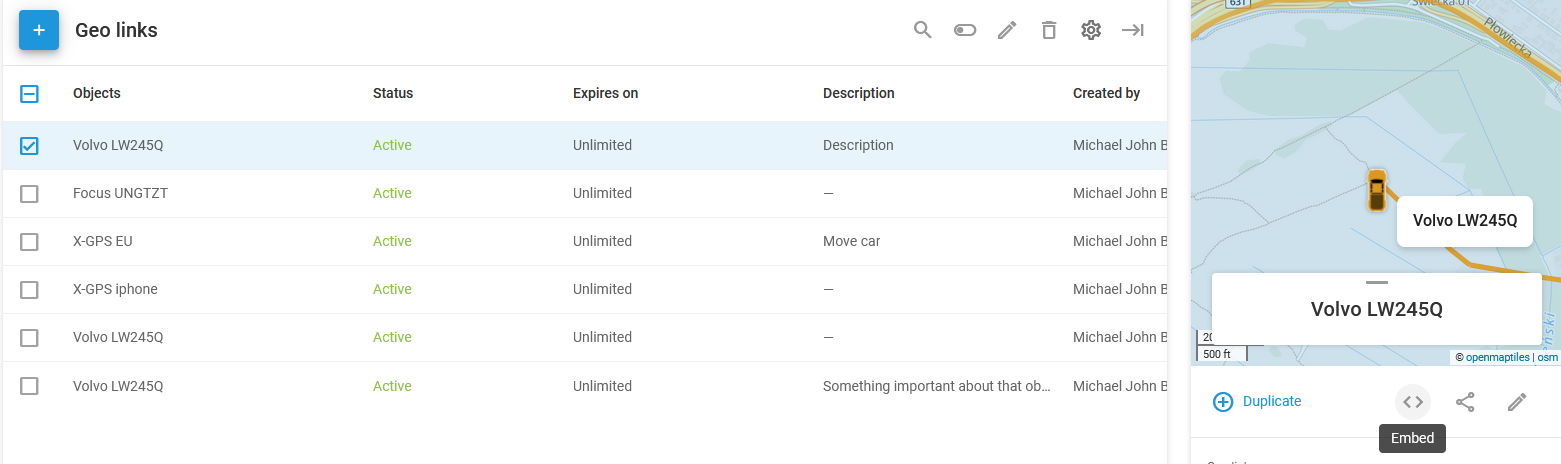
Task: Click the orange vehicle marker on map
Action: 1377,190
